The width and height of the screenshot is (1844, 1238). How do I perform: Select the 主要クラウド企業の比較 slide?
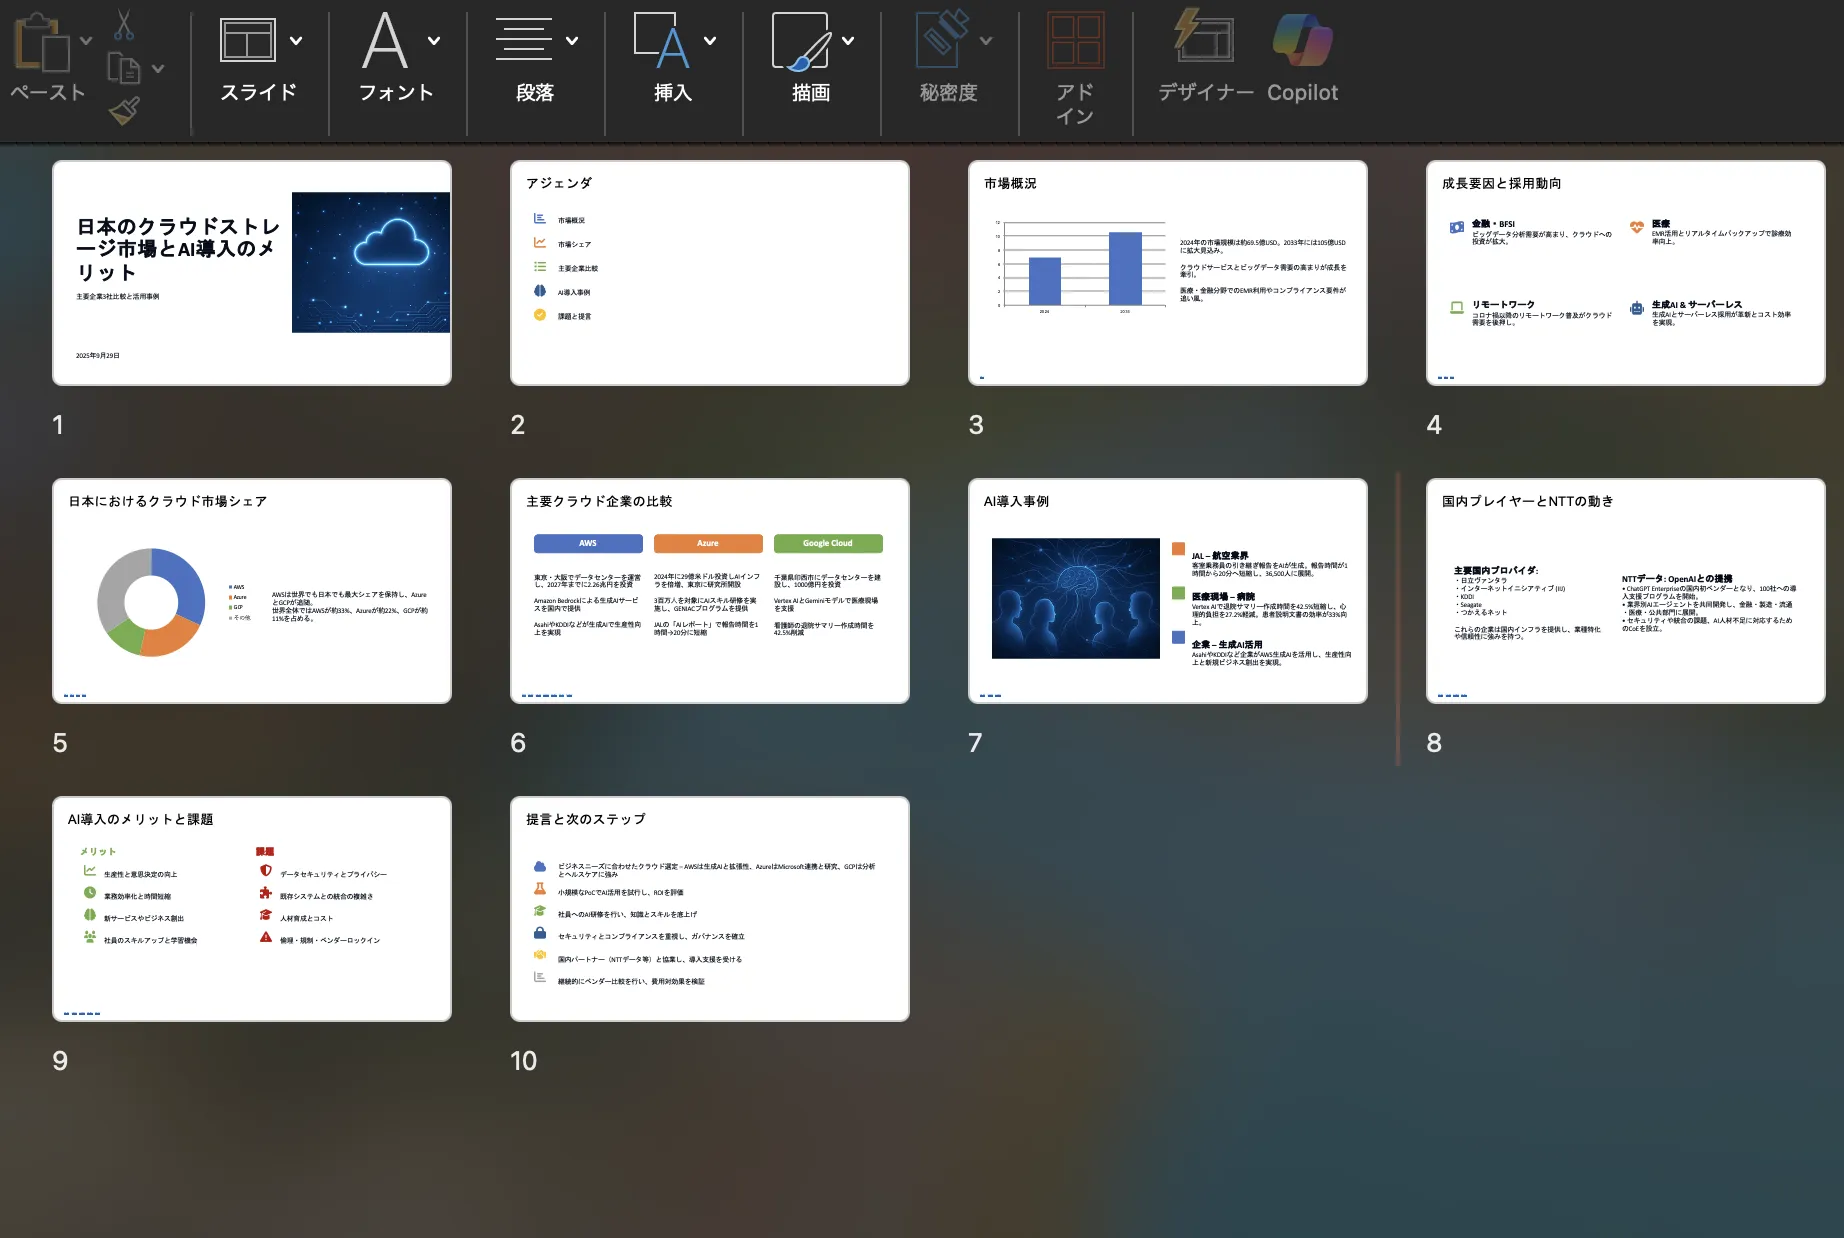(x=710, y=591)
